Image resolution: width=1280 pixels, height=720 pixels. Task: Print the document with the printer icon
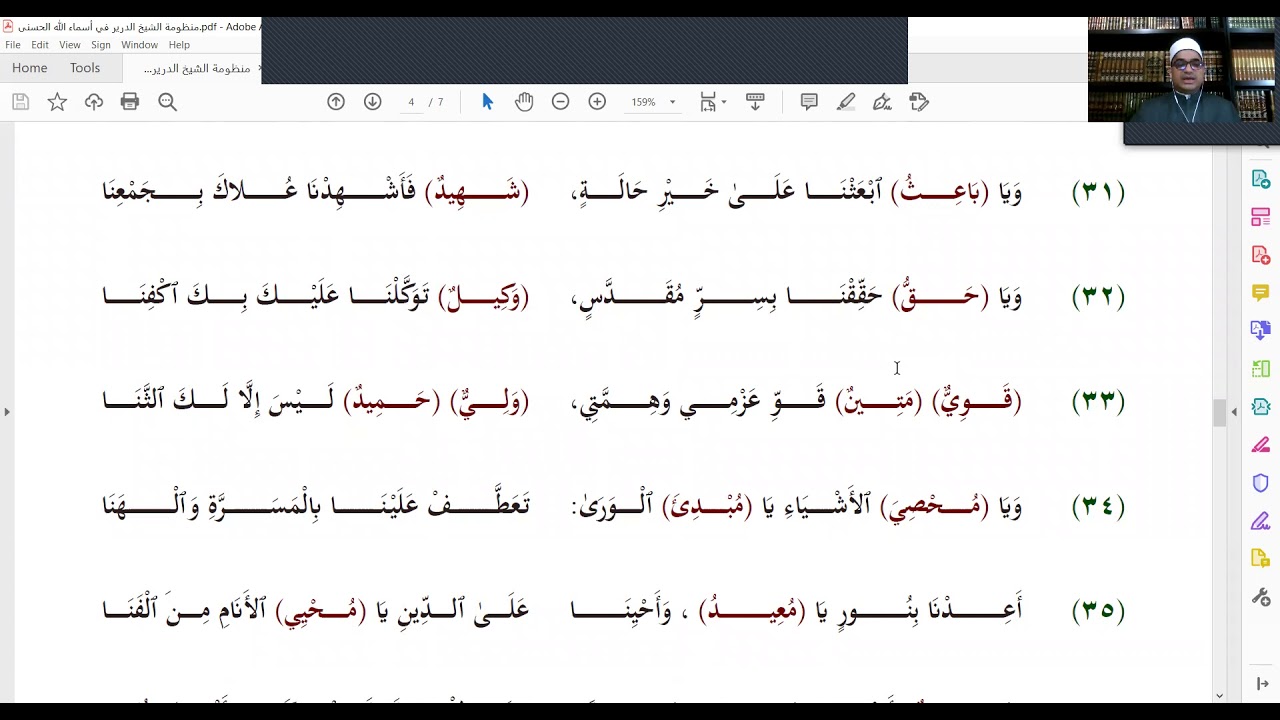click(x=130, y=102)
